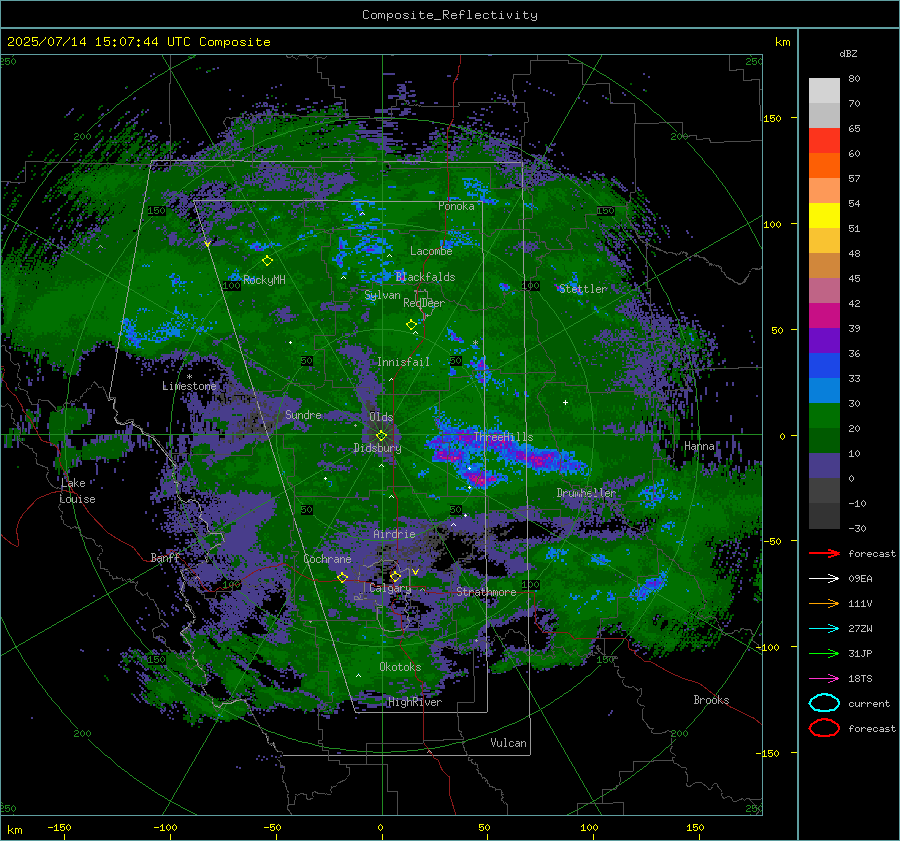Click the yellow diamond marker below Cochrane
The height and width of the screenshot is (841, 900).
tap(342, 578)
